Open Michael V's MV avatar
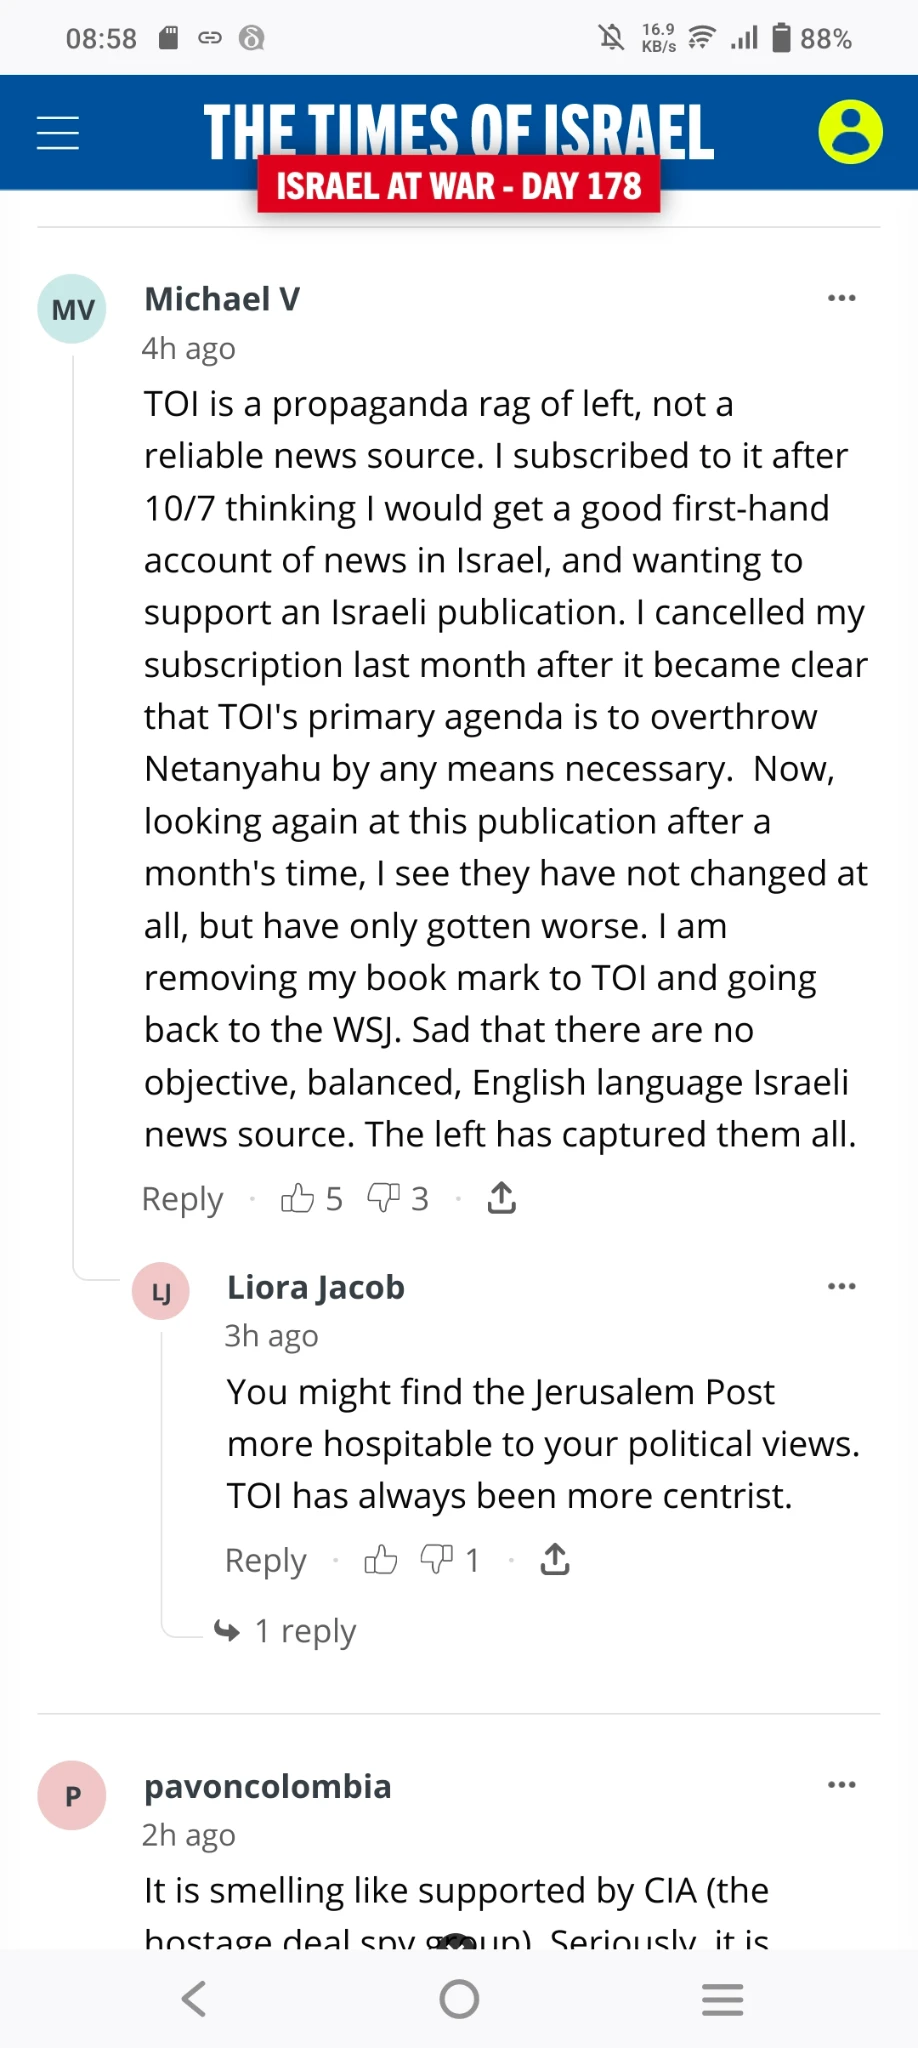Viewport: 918px width, 2048px height. click(72, 310)
